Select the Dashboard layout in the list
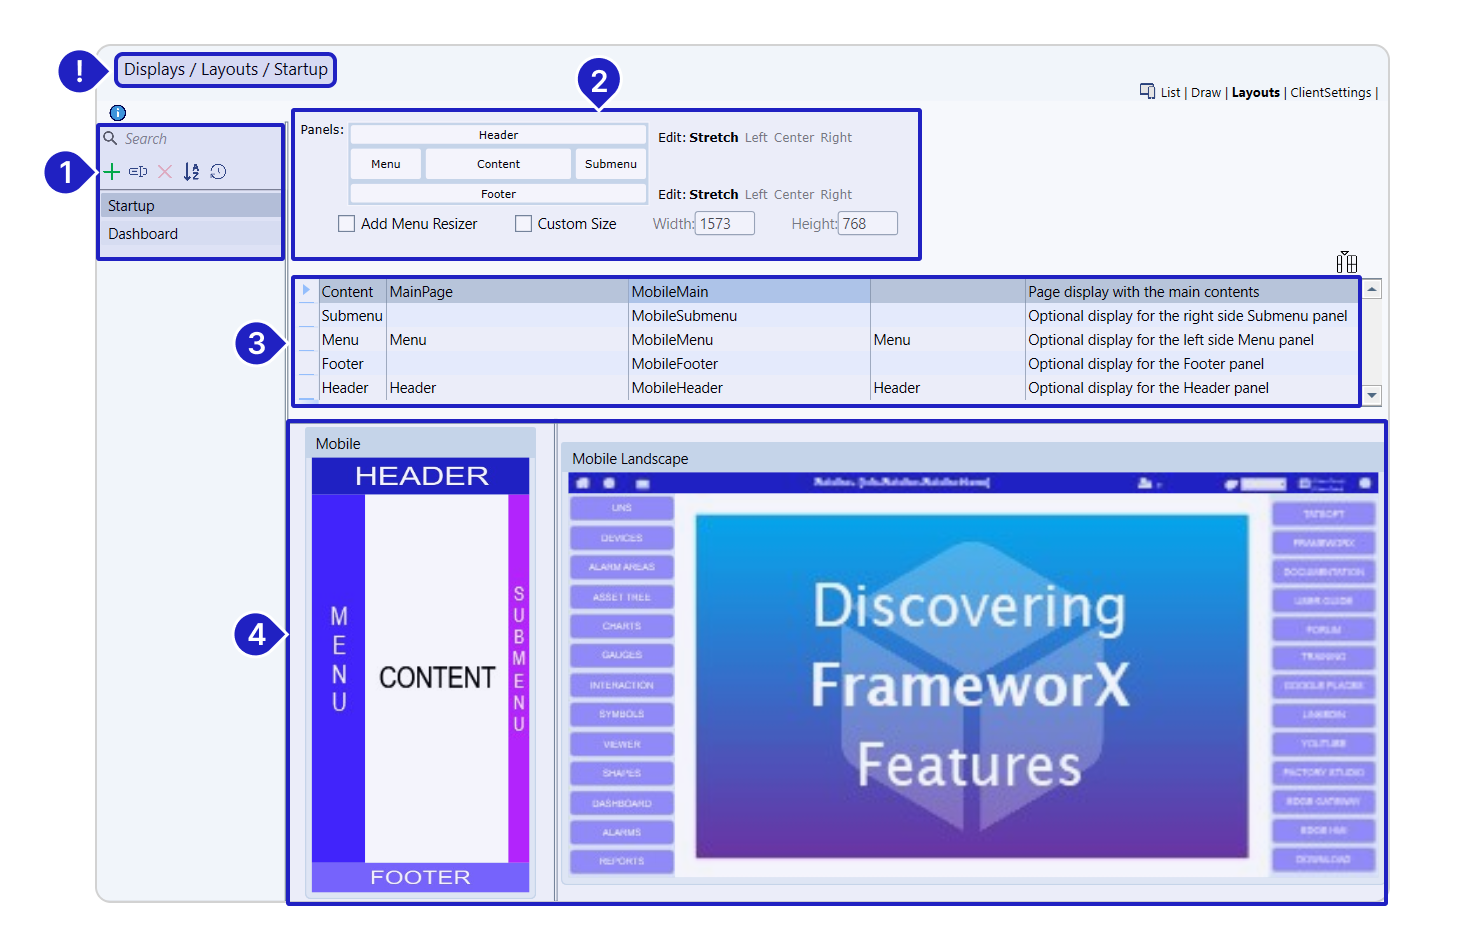Viewport: 1468px width, 946px height. pyautogui.click(x=143, y=234)
